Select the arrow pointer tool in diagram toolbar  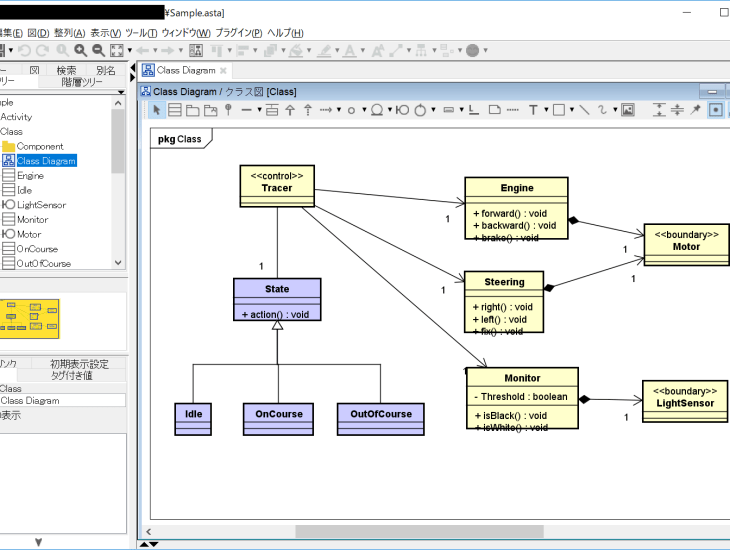(156, 110)
